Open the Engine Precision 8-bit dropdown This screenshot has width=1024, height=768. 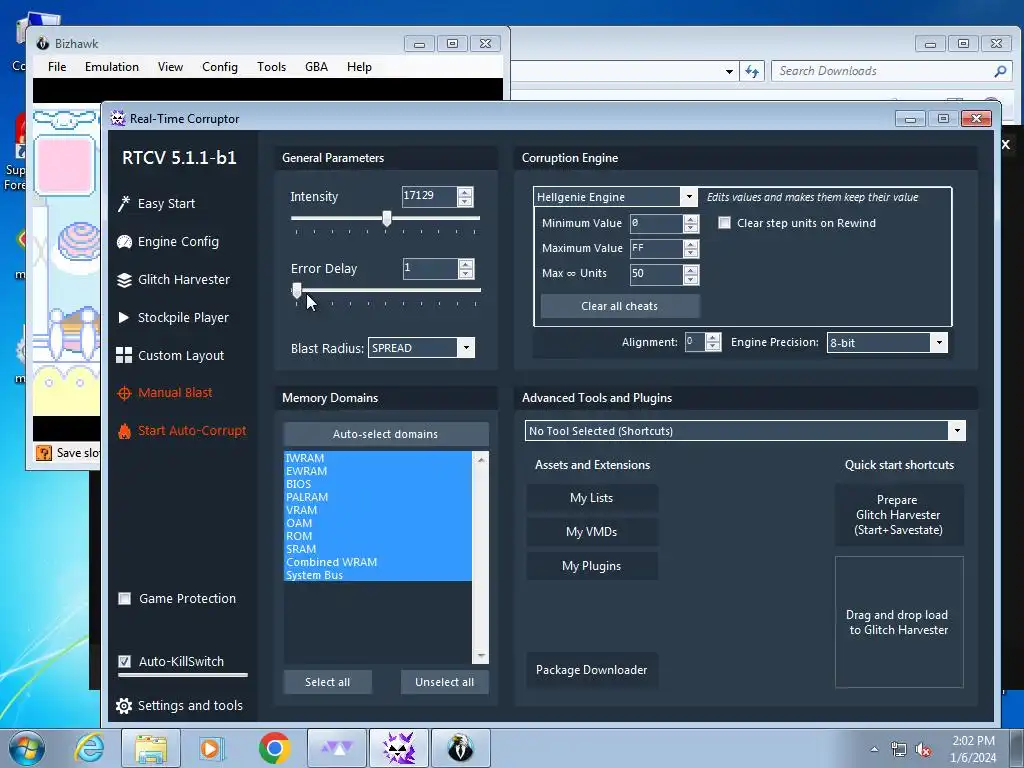tap(938, 343)
